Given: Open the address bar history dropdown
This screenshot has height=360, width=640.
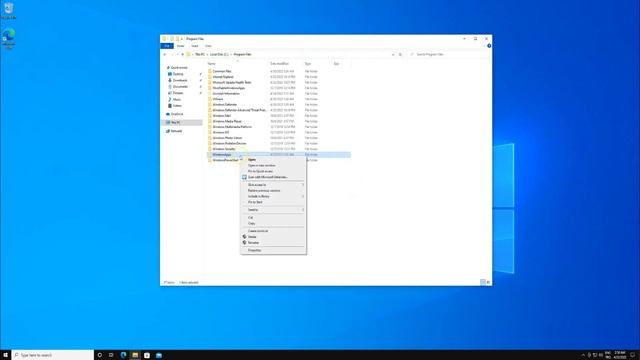Looking at the screenshot, I should pyautogui.click(x=393, y=54).
